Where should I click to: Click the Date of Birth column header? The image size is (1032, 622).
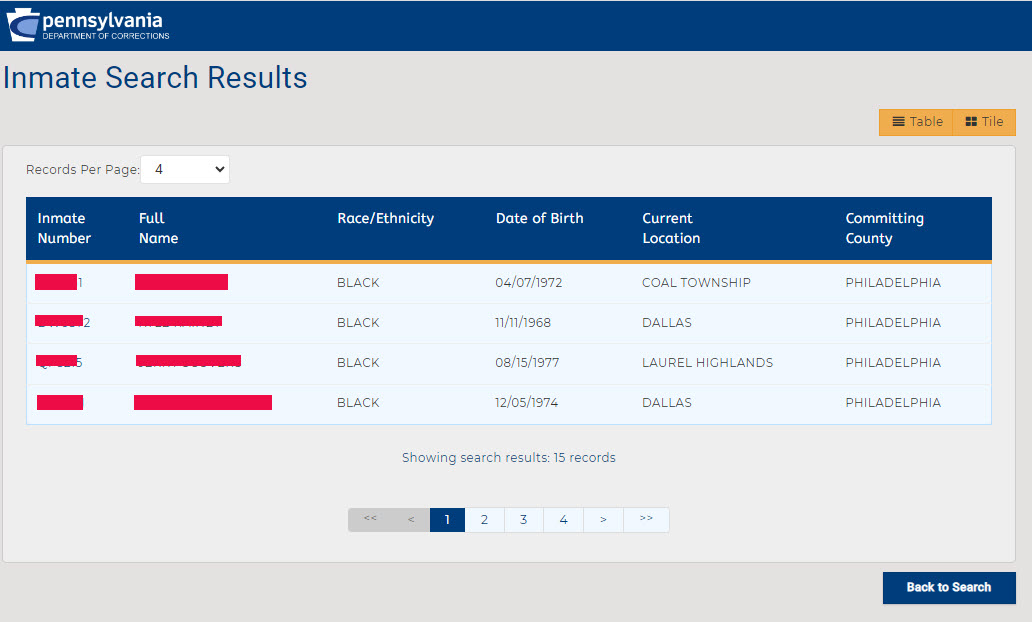[539, 218]
